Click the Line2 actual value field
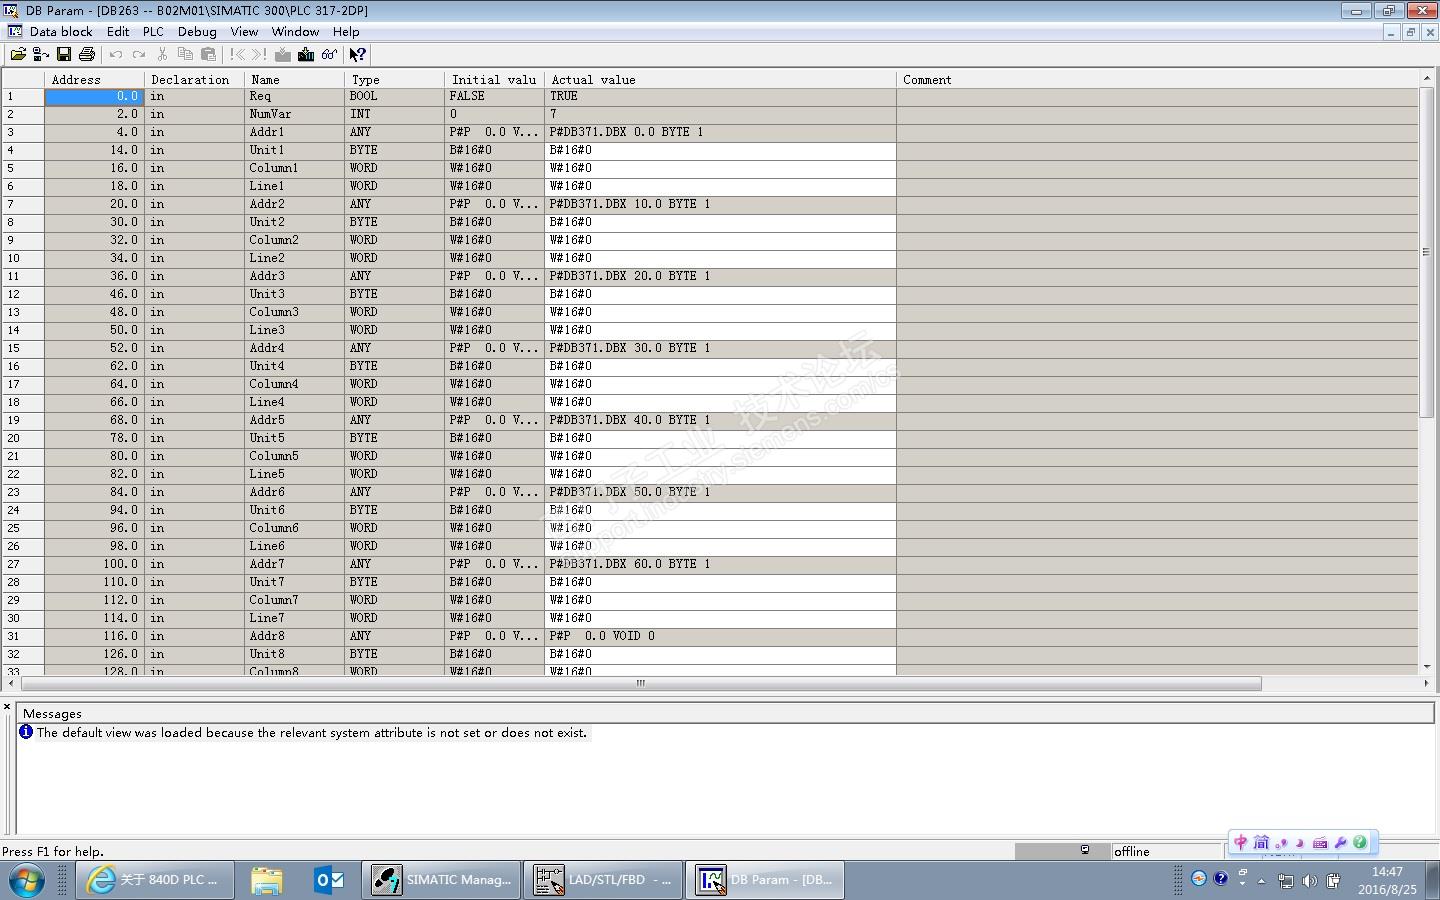 tap(721, 258)
